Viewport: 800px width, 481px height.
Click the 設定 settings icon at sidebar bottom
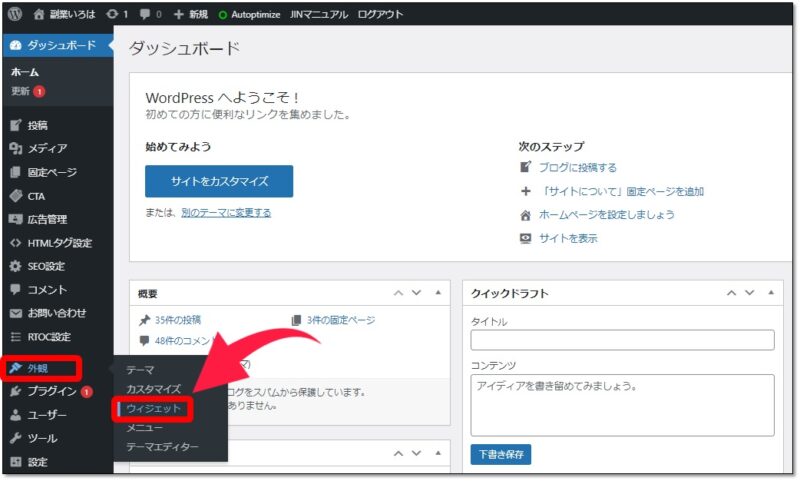click(x=16, y=462)
